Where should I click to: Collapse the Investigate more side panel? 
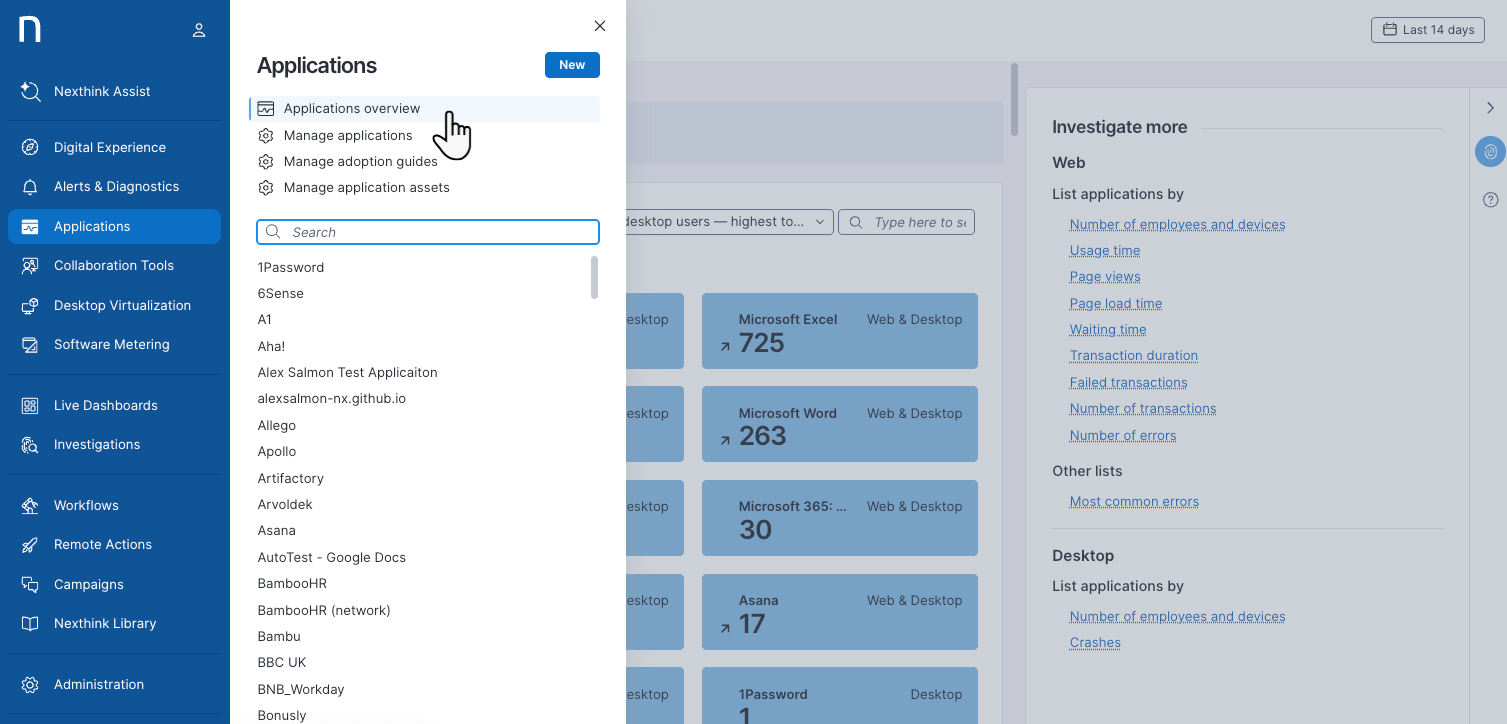click(1490, 108)
